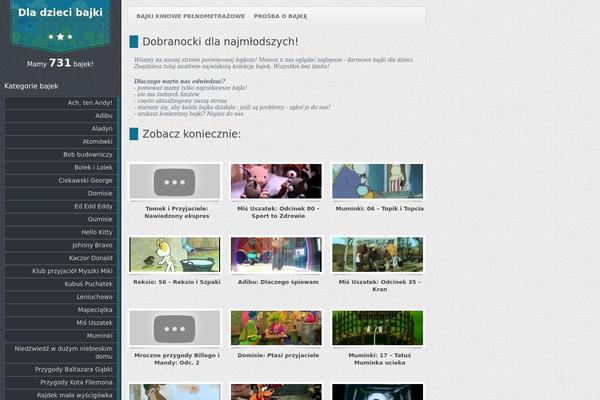Viewport: 600px width, 400px height.
Task: Click title Mroczne przygody Billego i Mandy: Odc. 2
Action: click(177, 359)
